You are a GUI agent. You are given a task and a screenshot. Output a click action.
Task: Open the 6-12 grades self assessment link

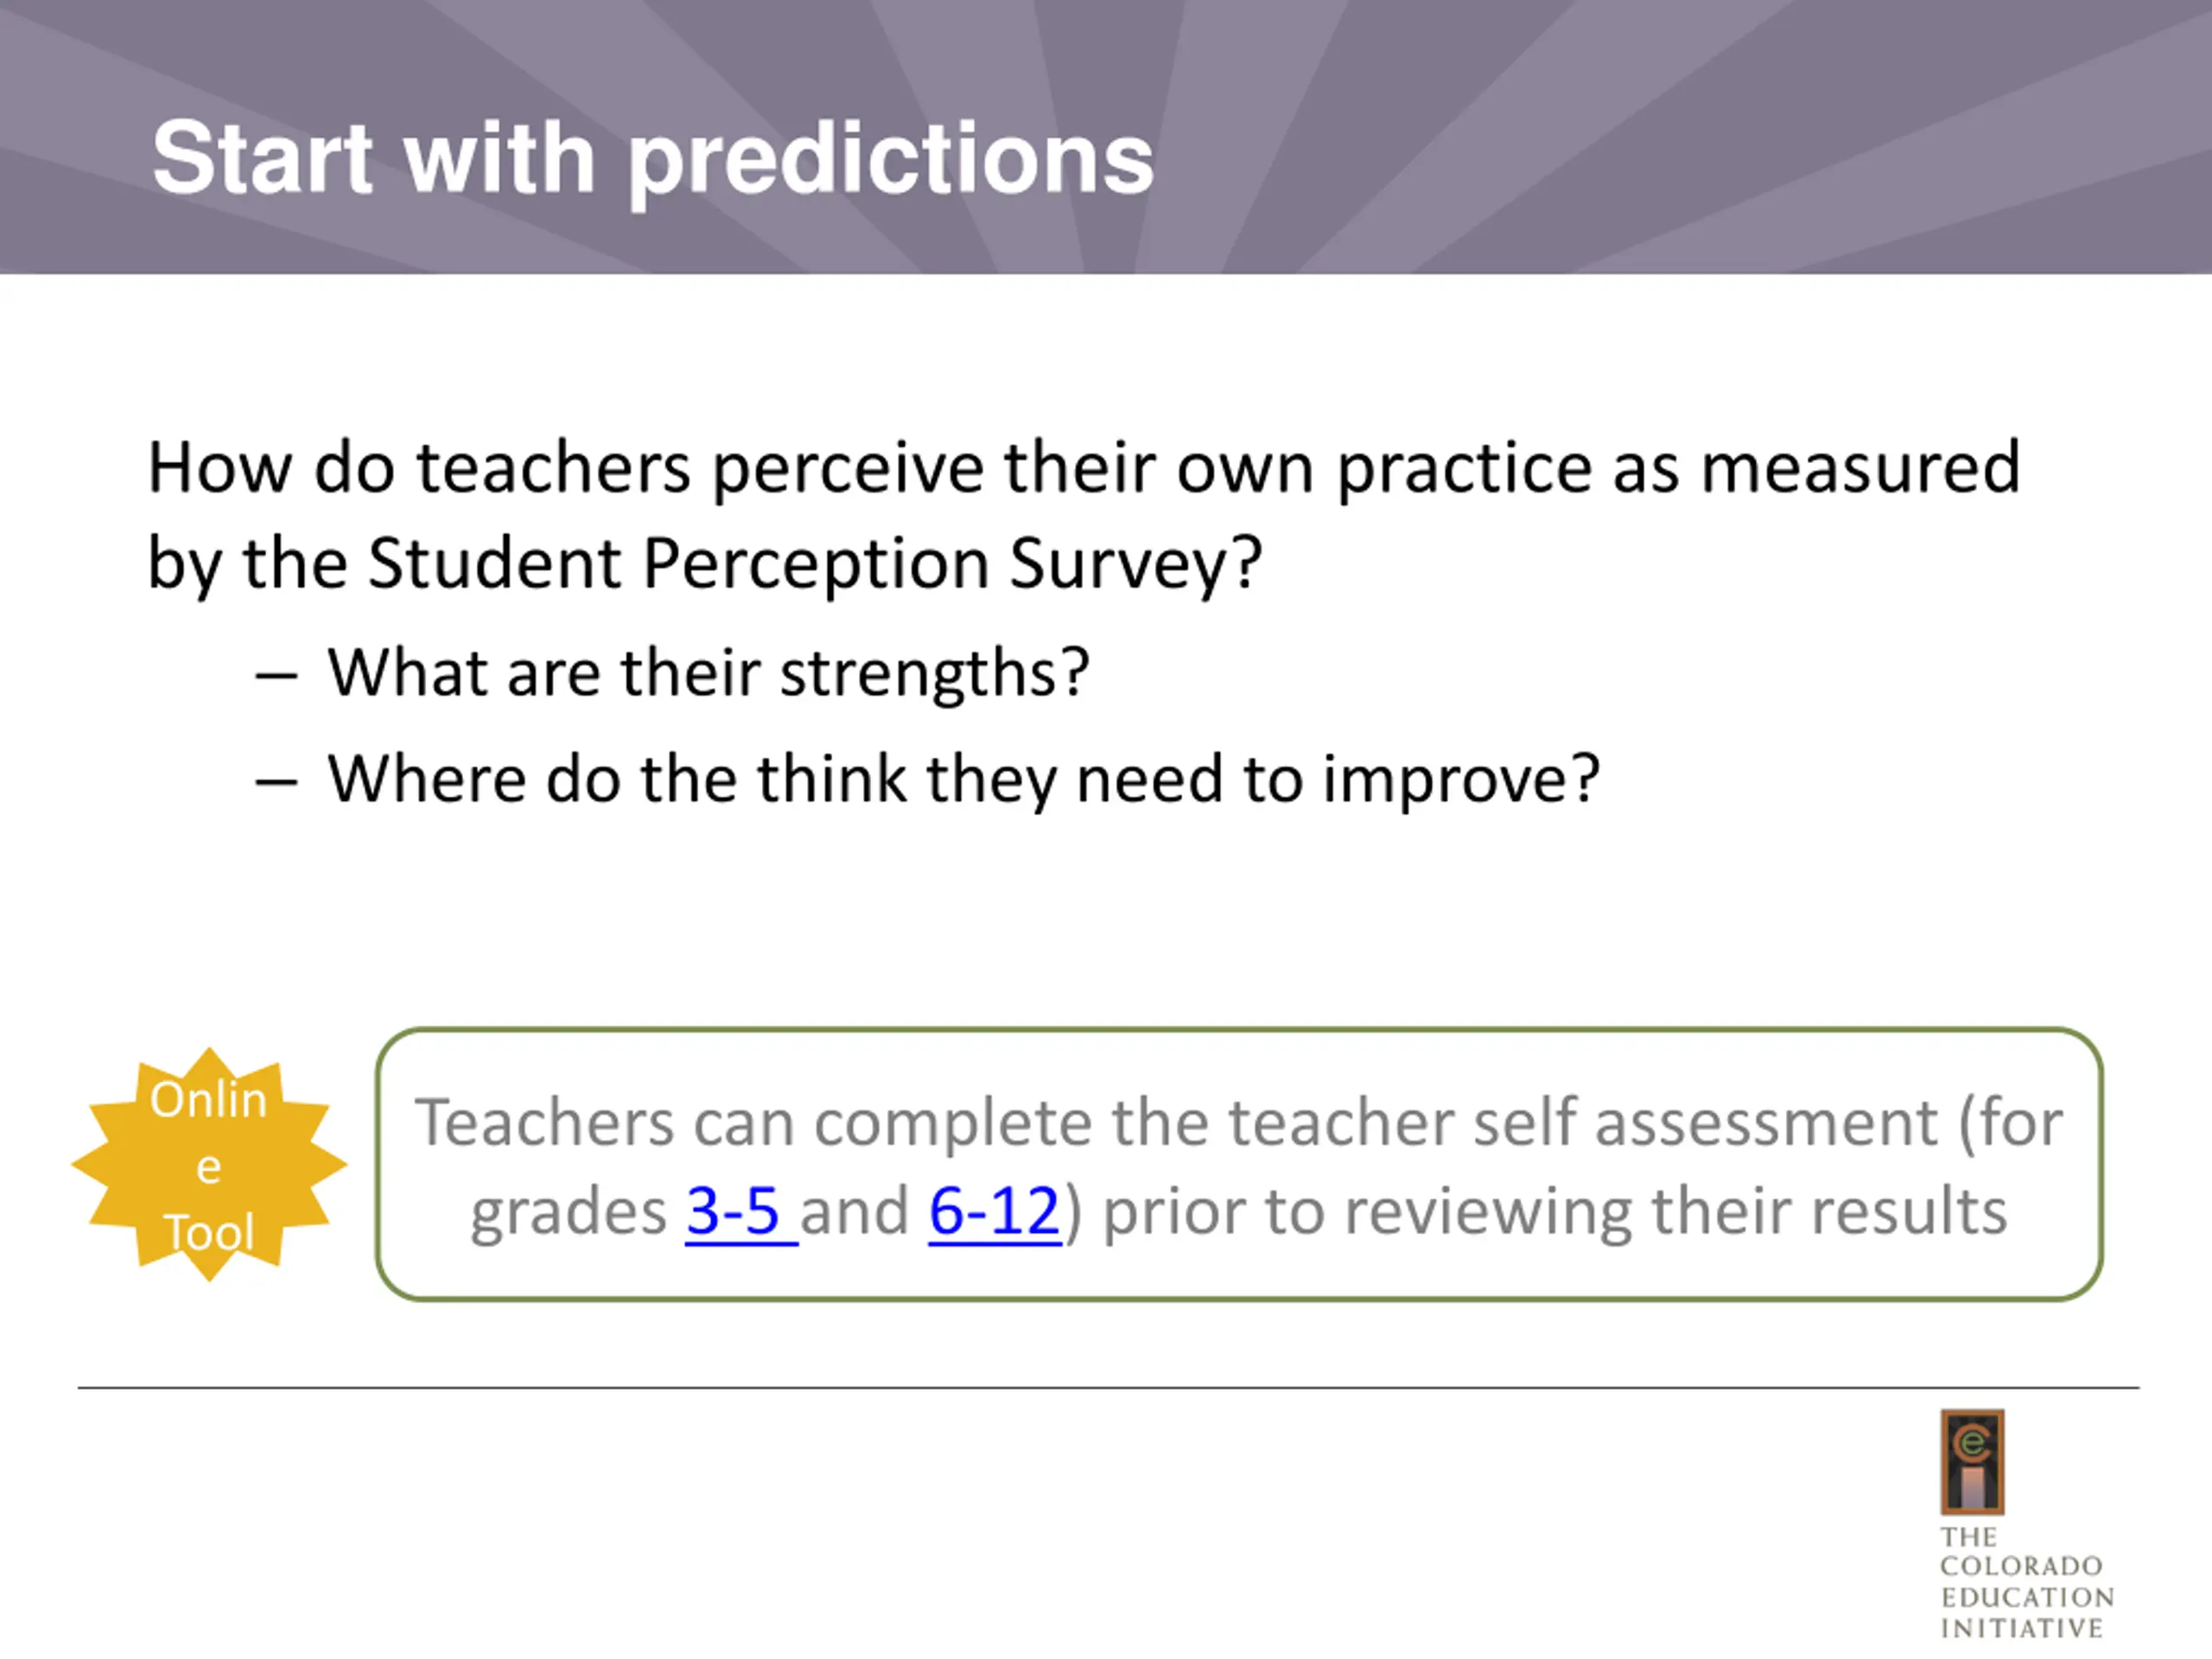(994, 1211)
